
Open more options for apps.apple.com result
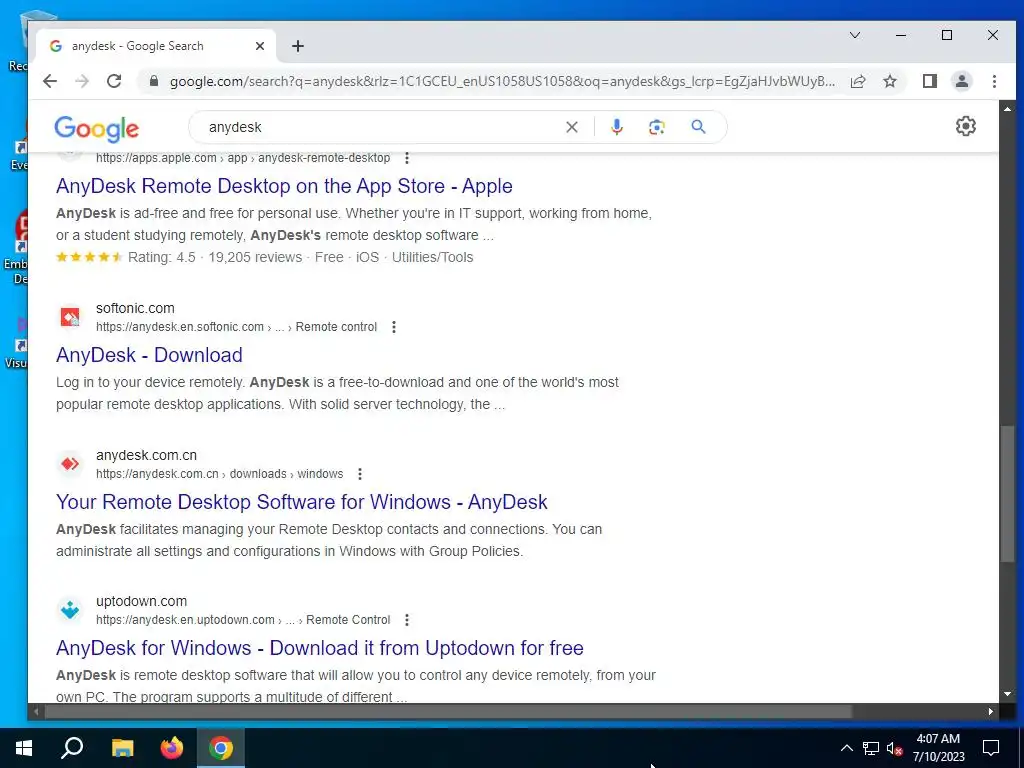pos(407,158)
